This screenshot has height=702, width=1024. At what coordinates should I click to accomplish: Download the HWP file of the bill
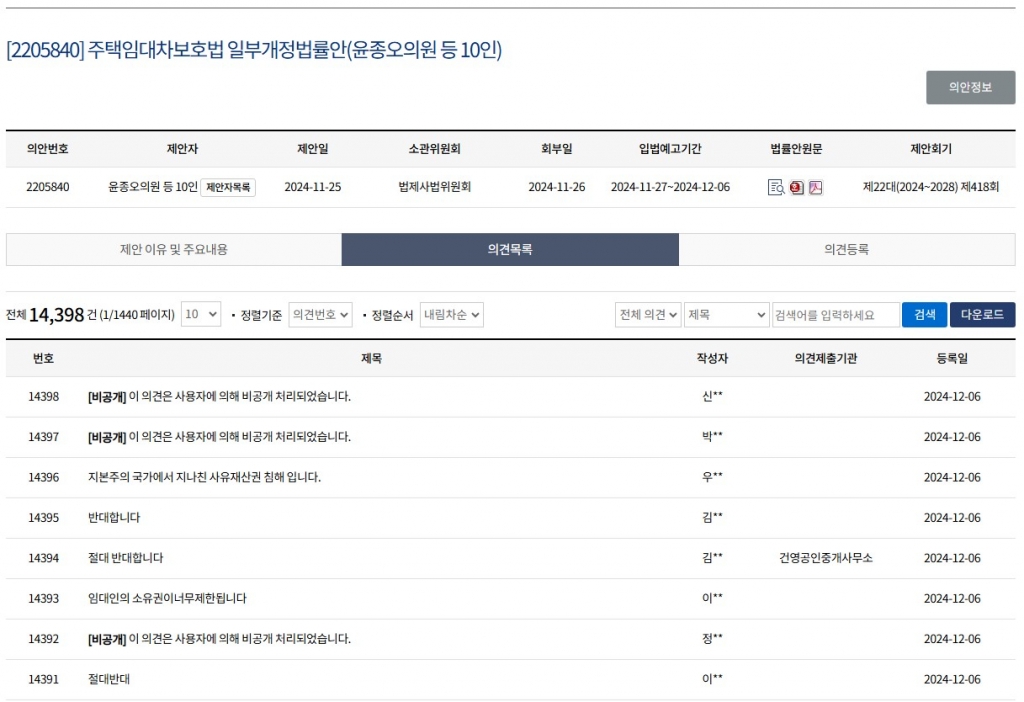[796, 187]
